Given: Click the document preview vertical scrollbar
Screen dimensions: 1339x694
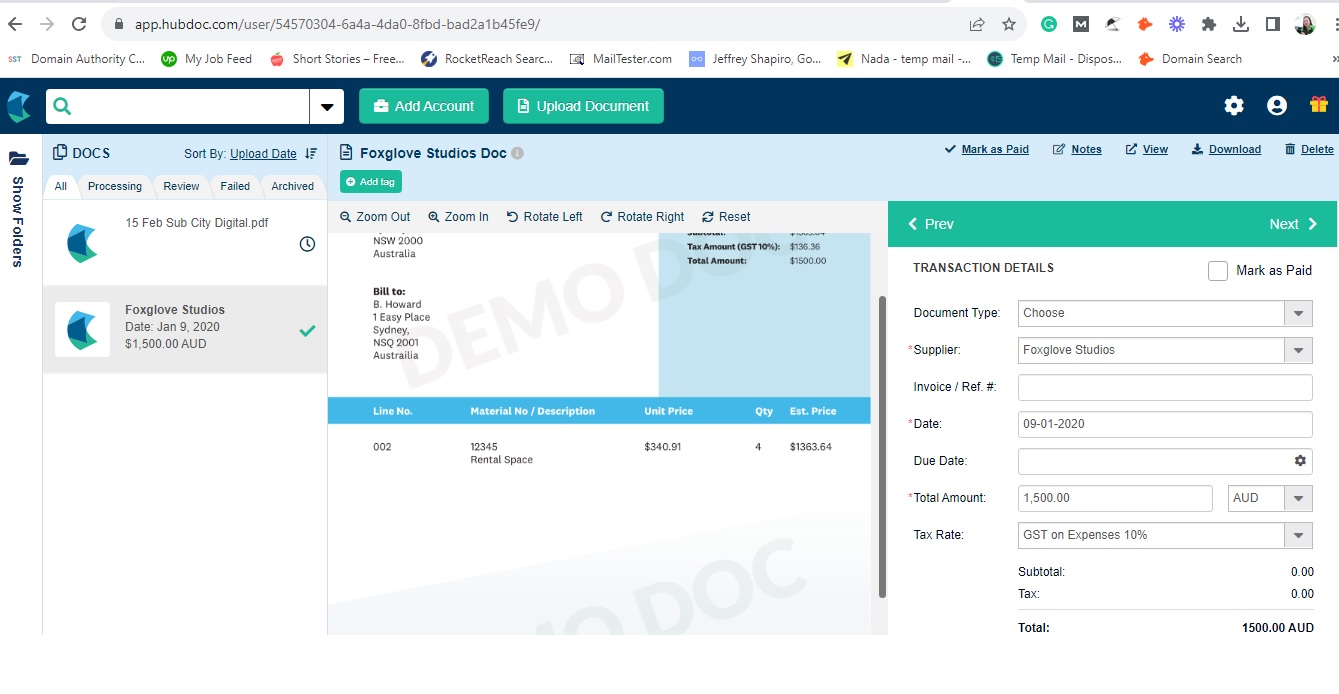Looking at the screenshot, I should coord(882,447).
